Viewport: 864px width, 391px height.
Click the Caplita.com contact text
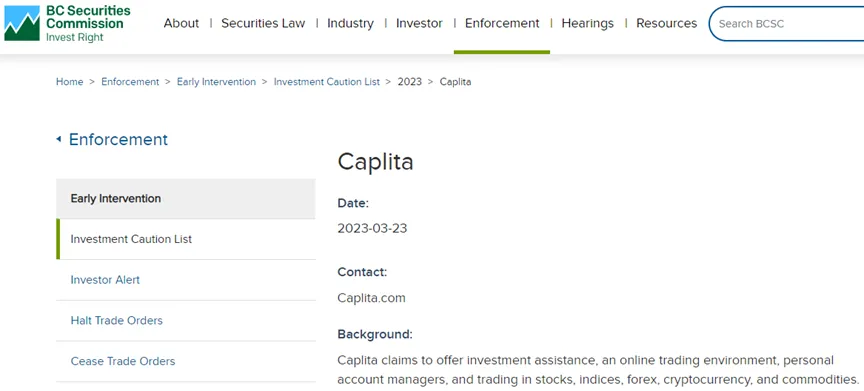tap(371, 298)
